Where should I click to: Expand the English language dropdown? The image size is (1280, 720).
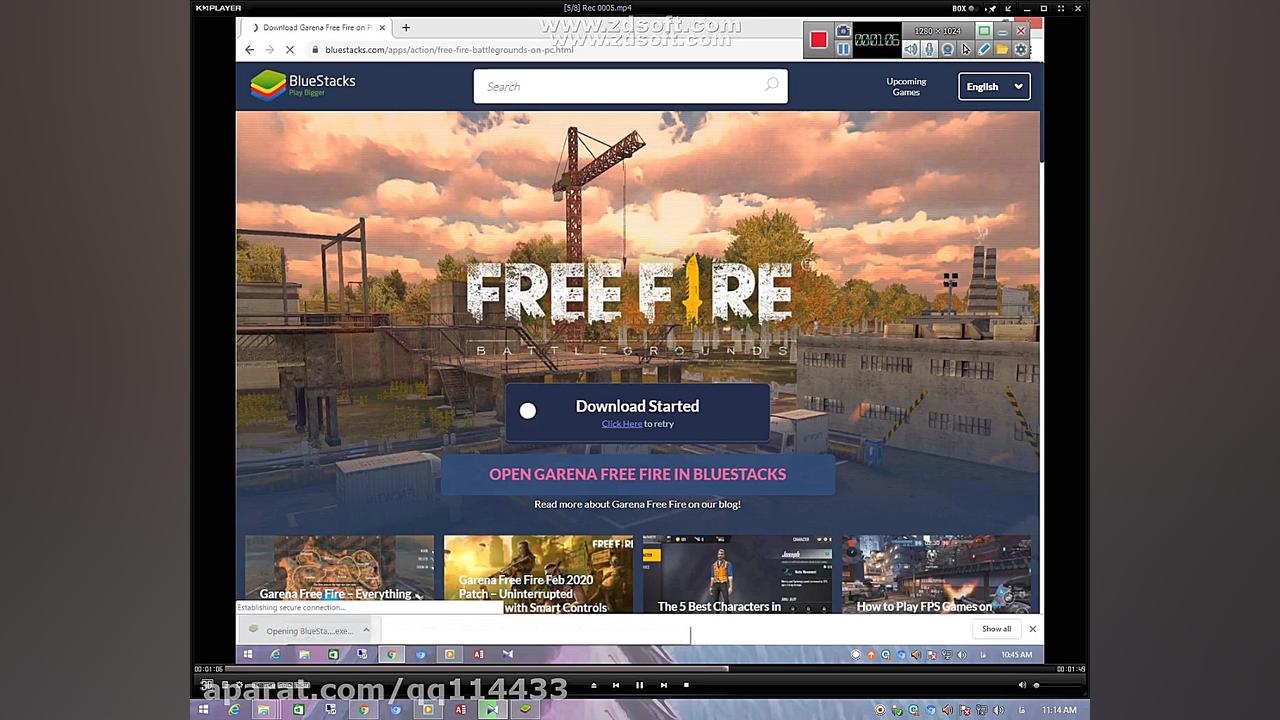(x=994, y=86)
